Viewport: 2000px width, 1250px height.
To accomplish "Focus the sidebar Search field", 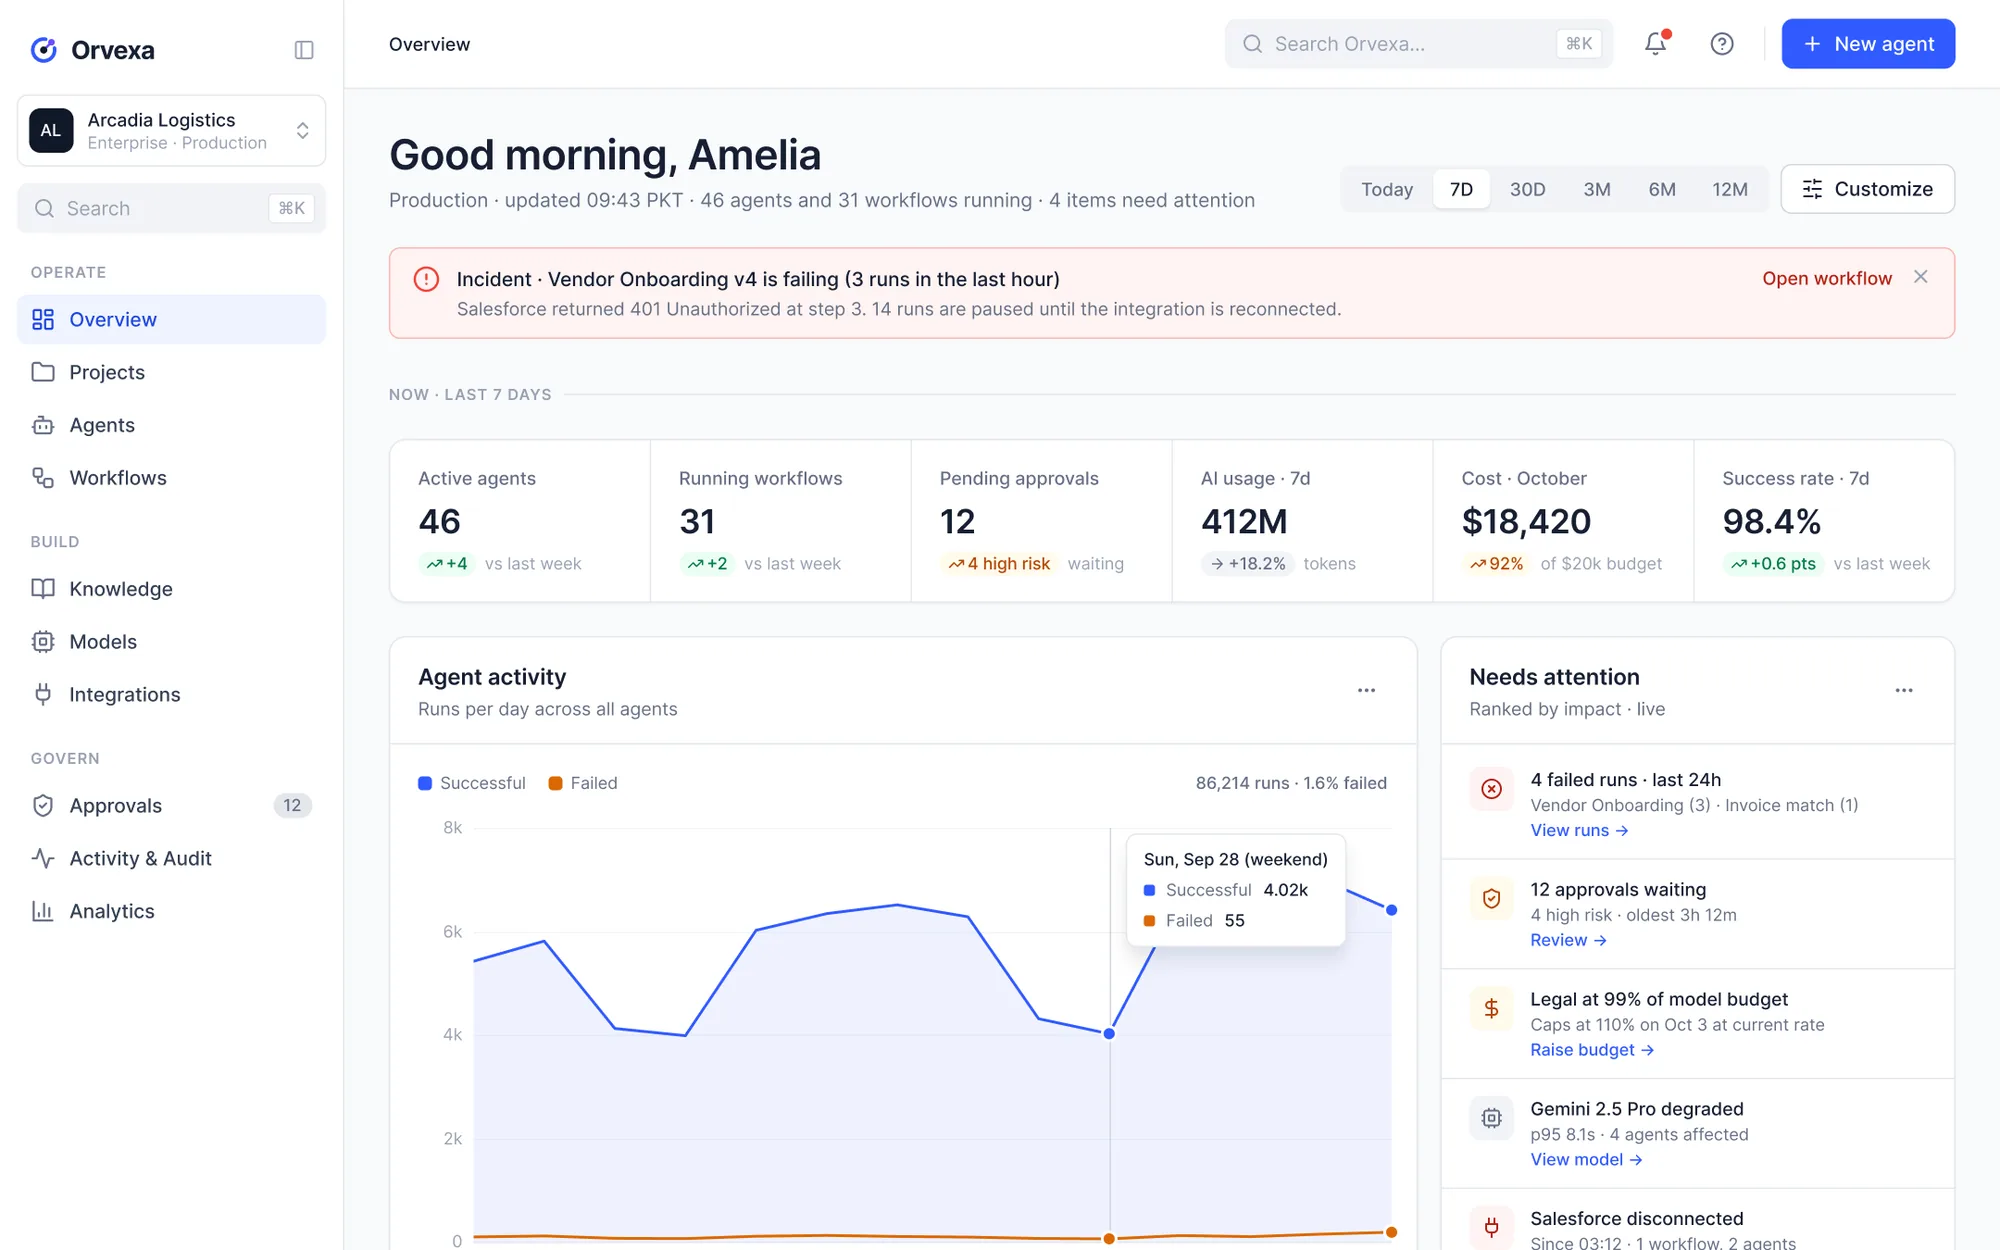I will (171, 208).
